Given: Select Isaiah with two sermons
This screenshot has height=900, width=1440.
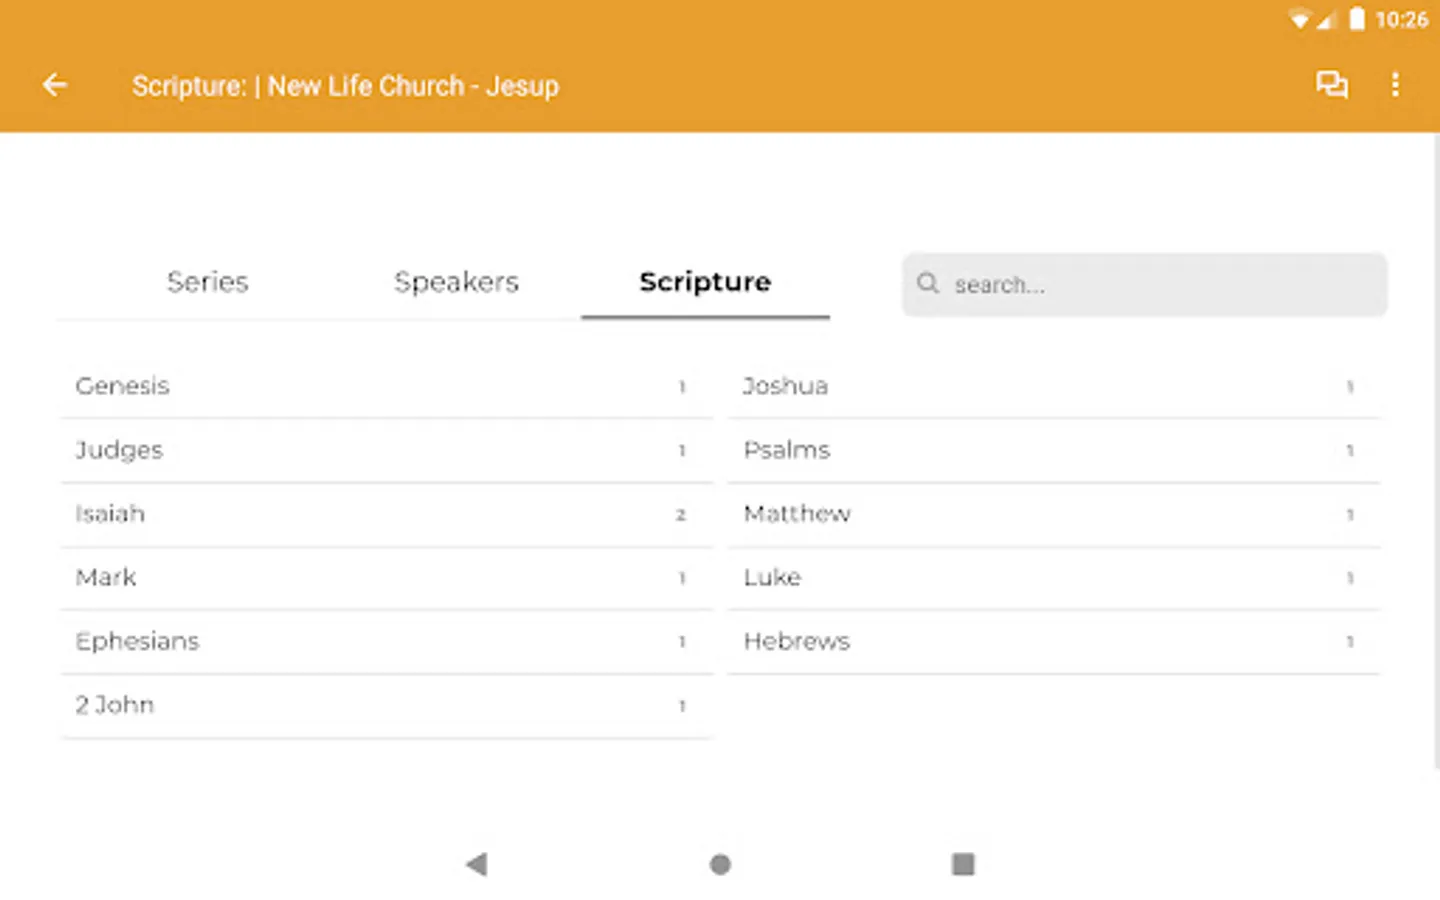Looking at the screenshot, I should (x=385, y=514).
